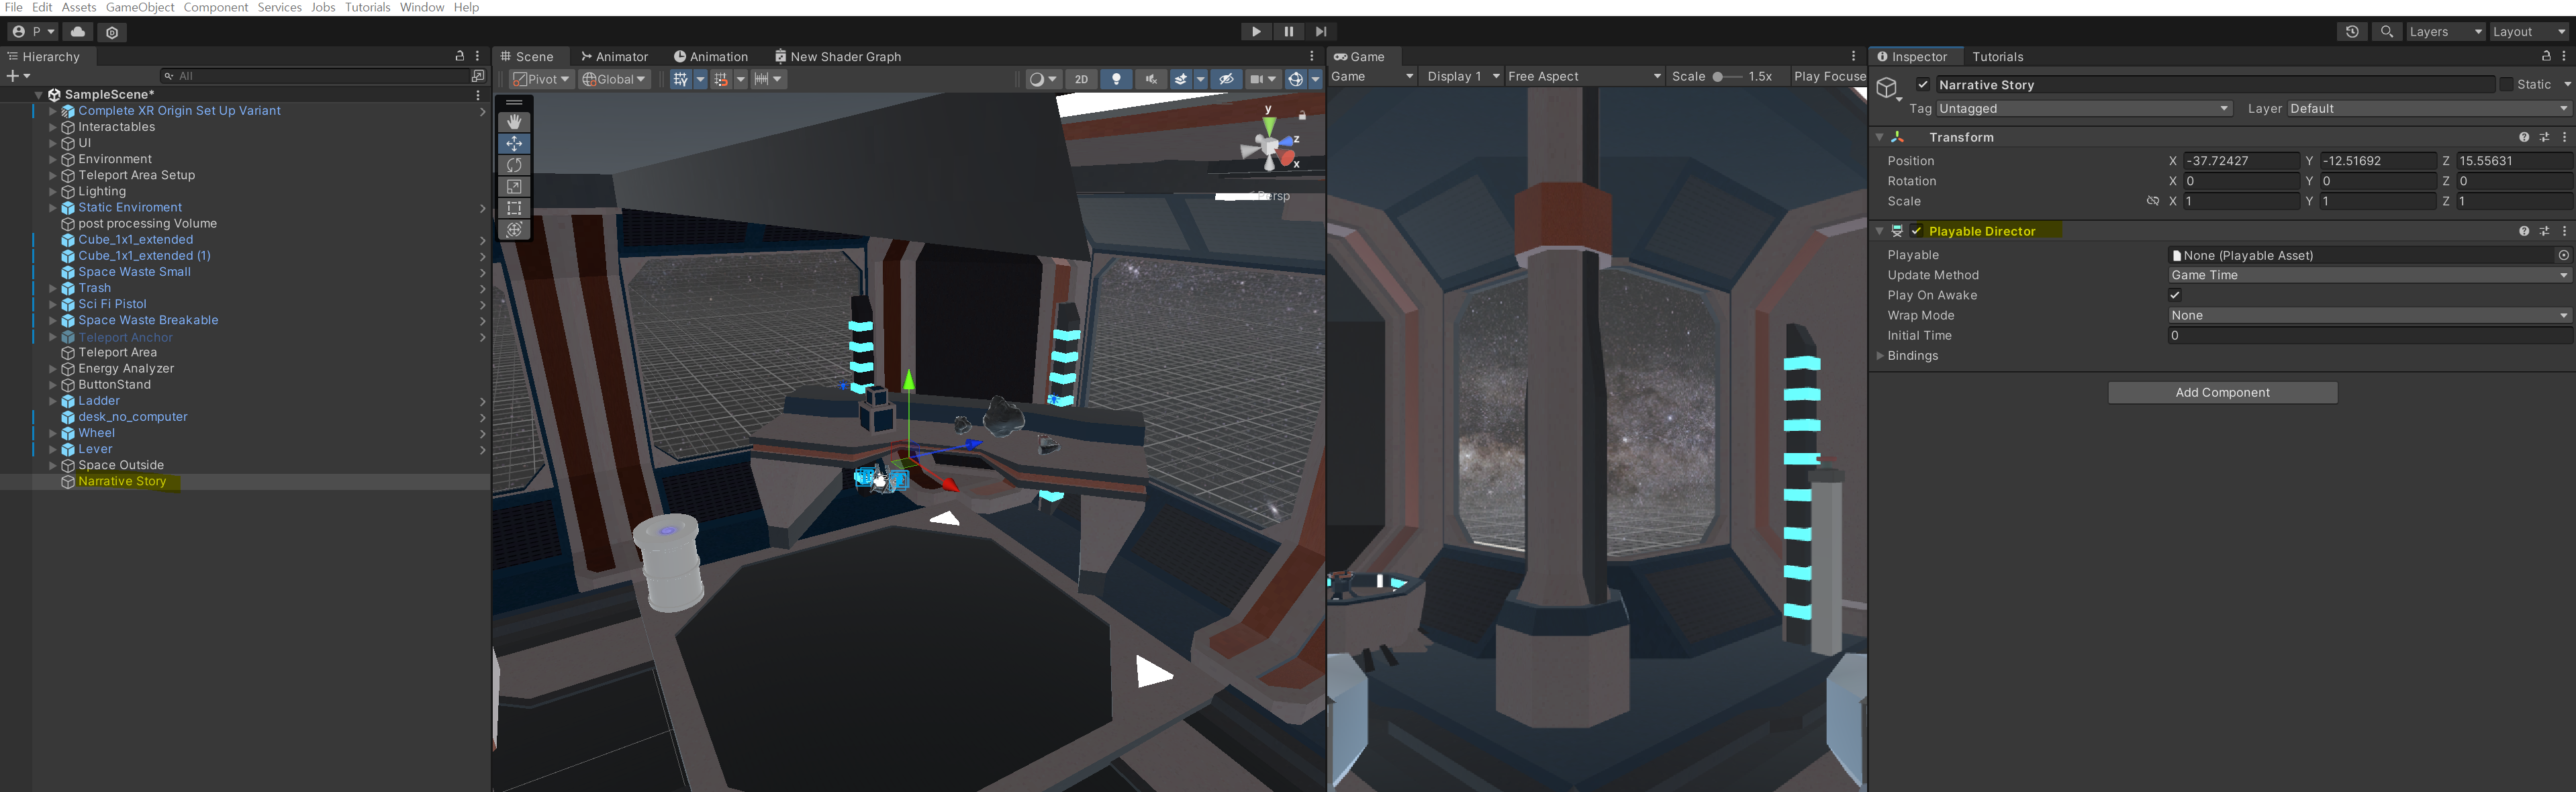Disable the Narrative Story active checkbox
This screenshot has height=792, width=2576.
pyautogui.click(x=1923, y=85)
